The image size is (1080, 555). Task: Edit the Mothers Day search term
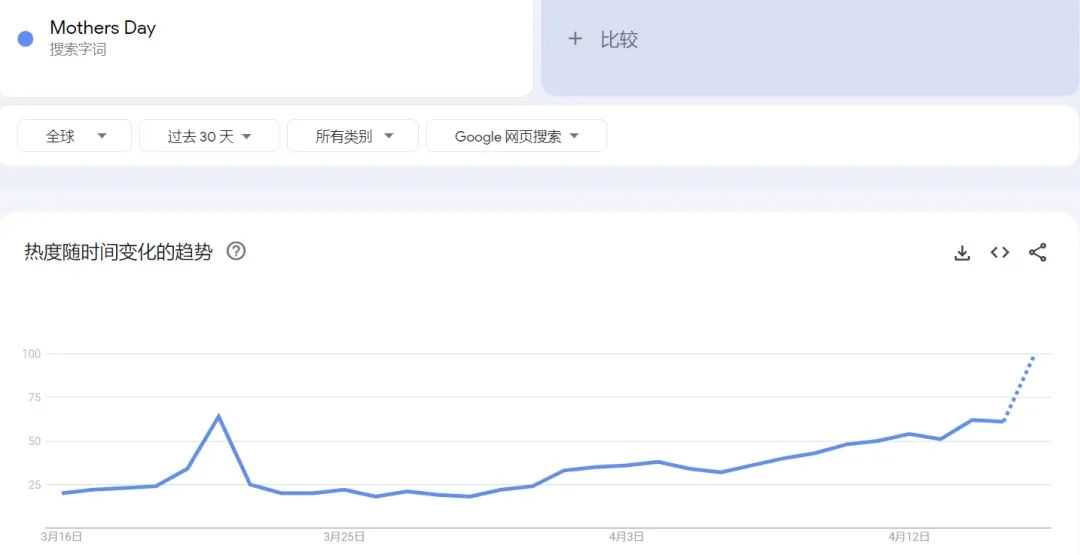[103, 28]
